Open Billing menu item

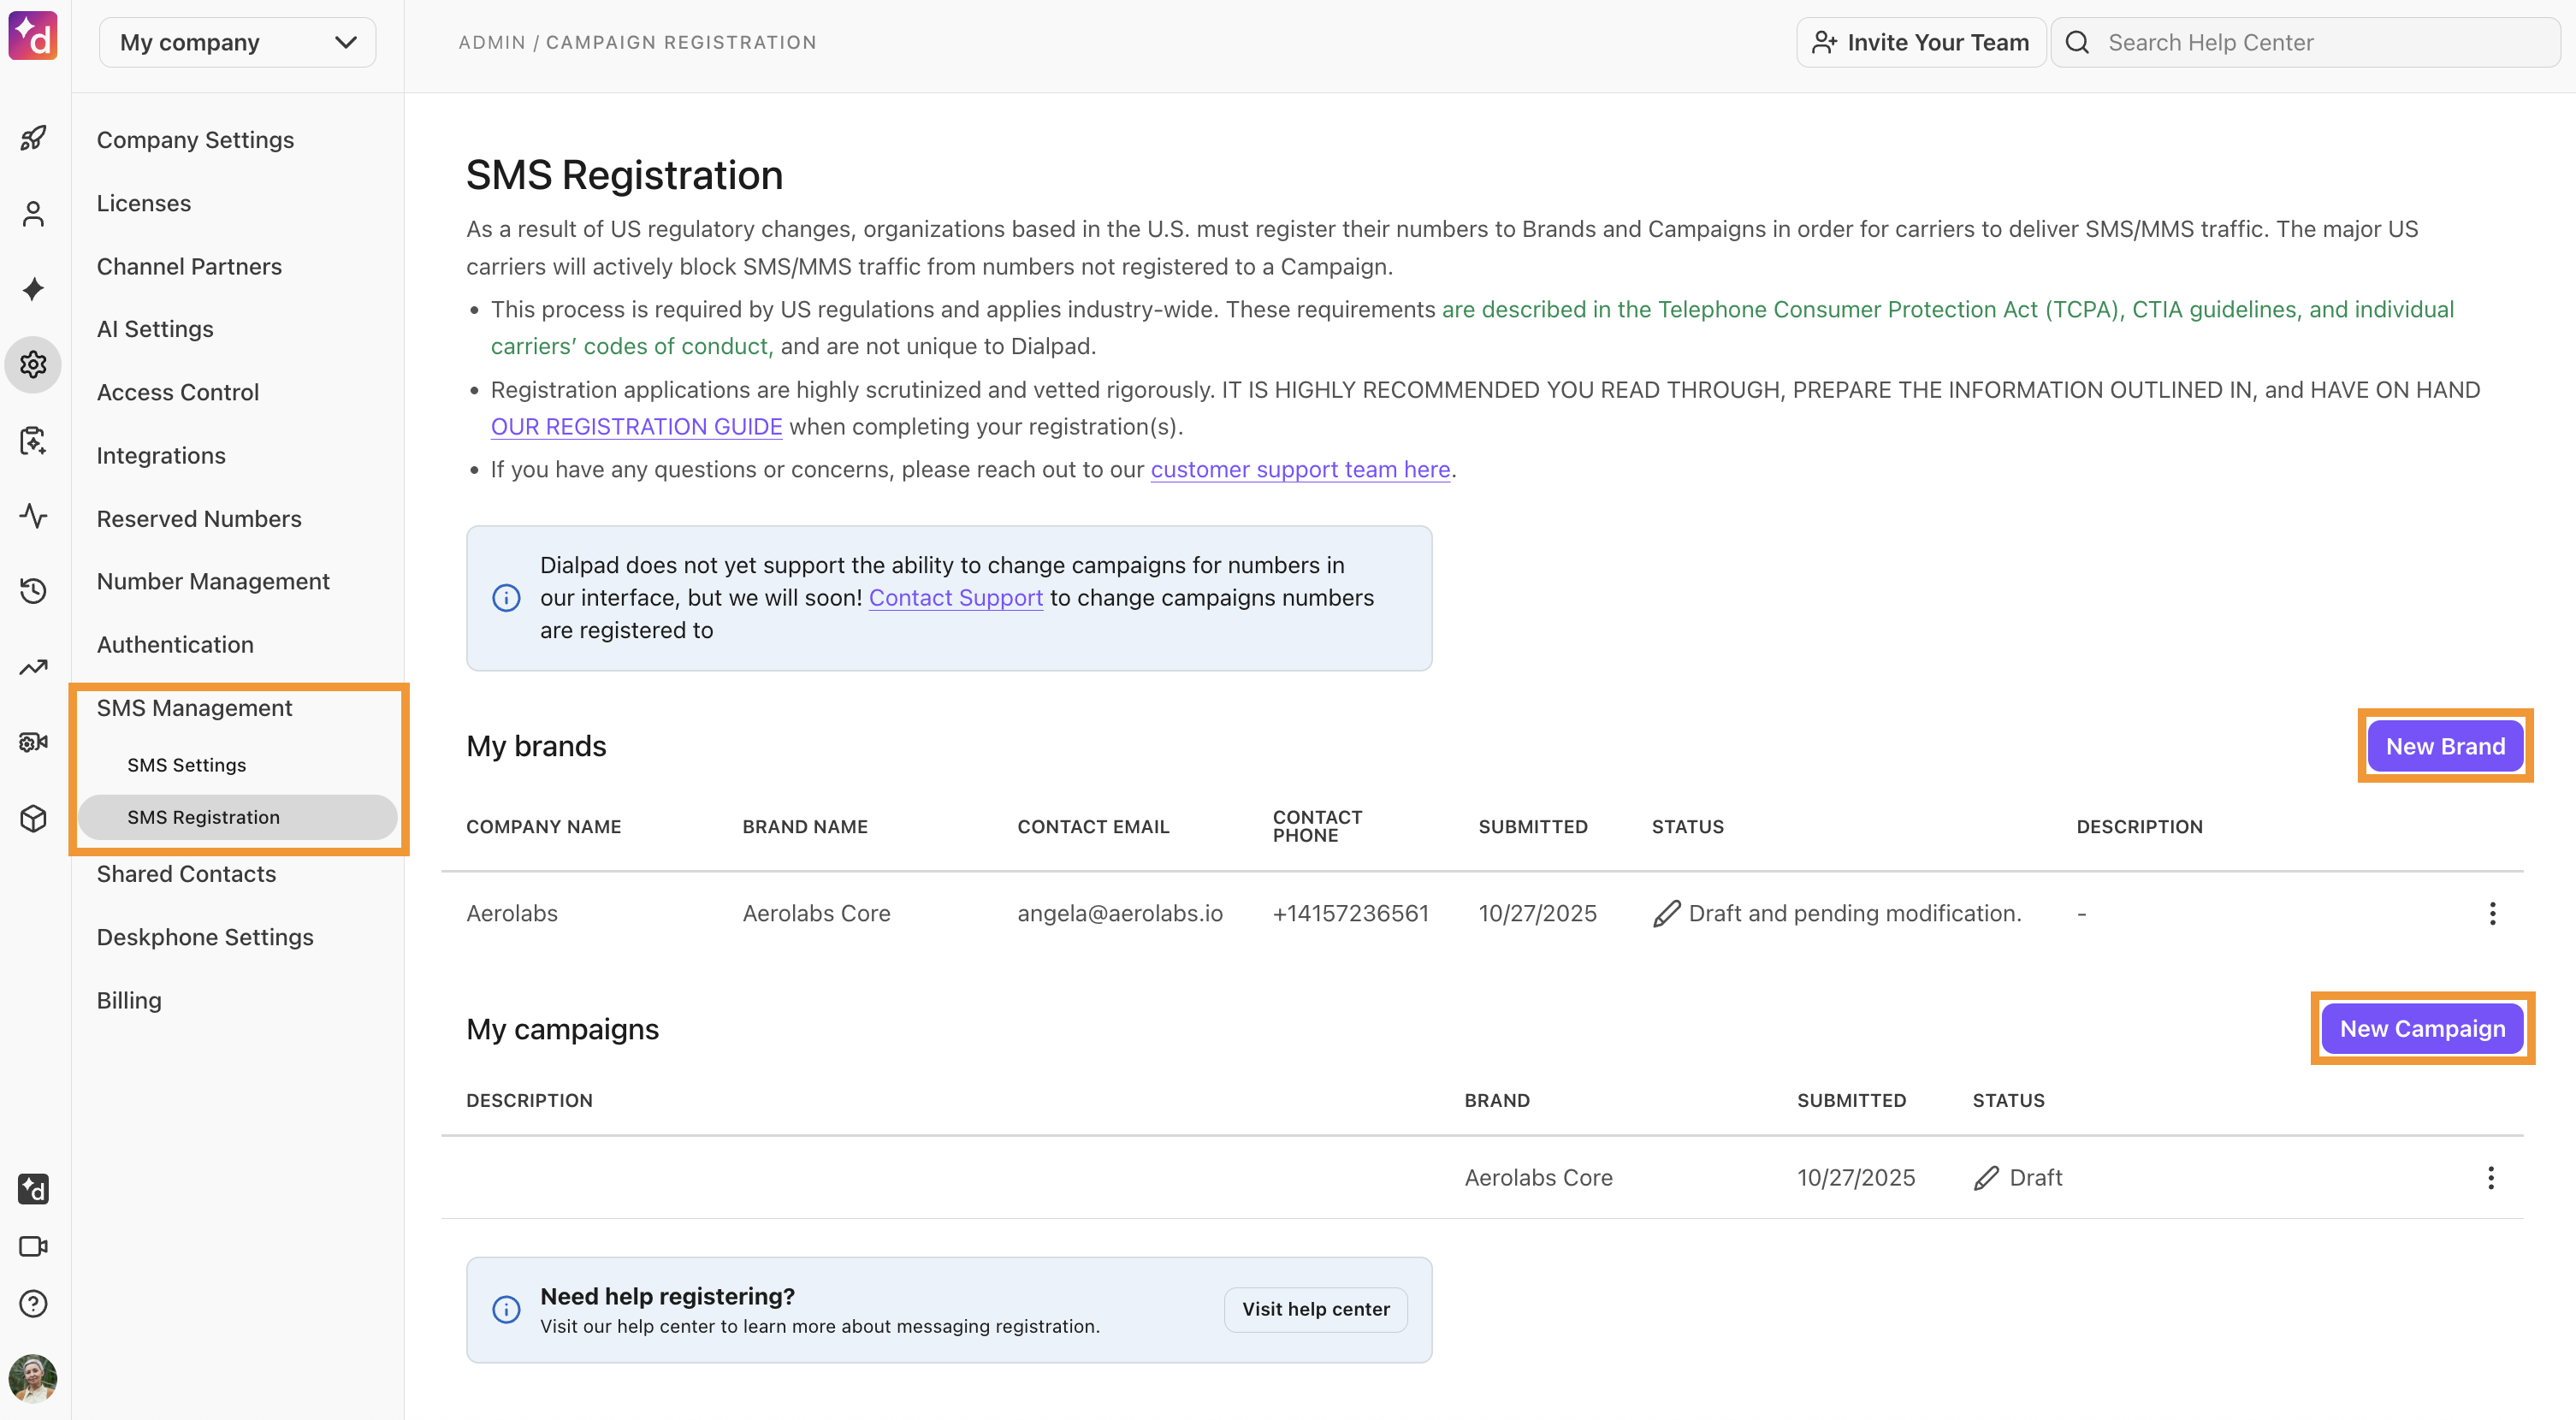click(129, 1000)
